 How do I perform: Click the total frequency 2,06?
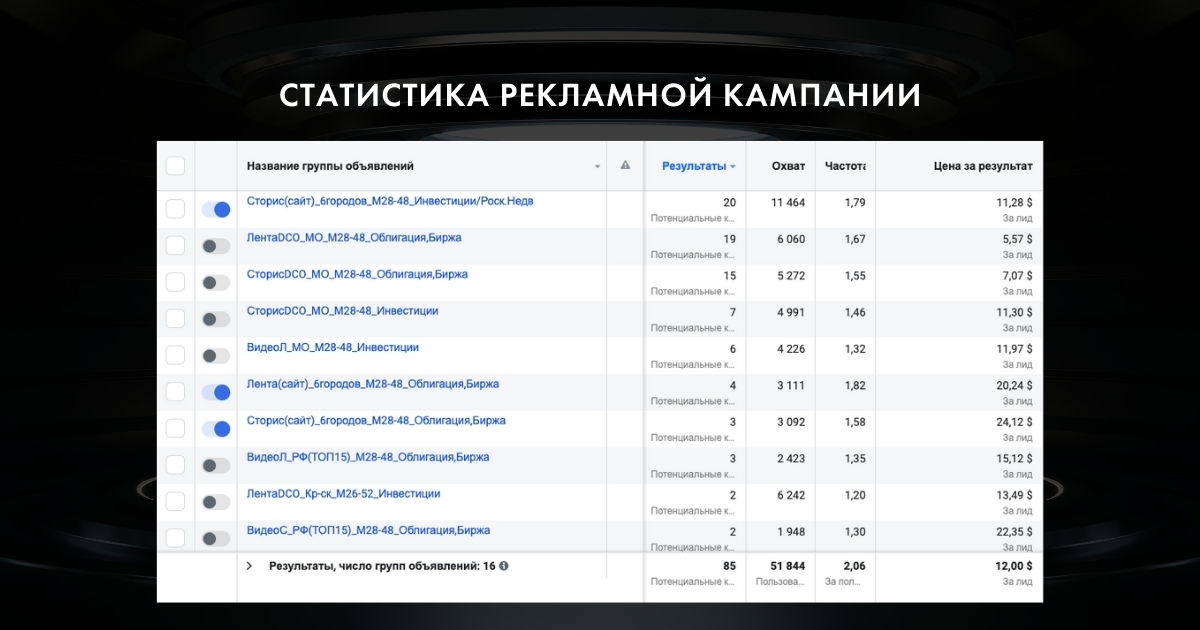click(854, 566)
